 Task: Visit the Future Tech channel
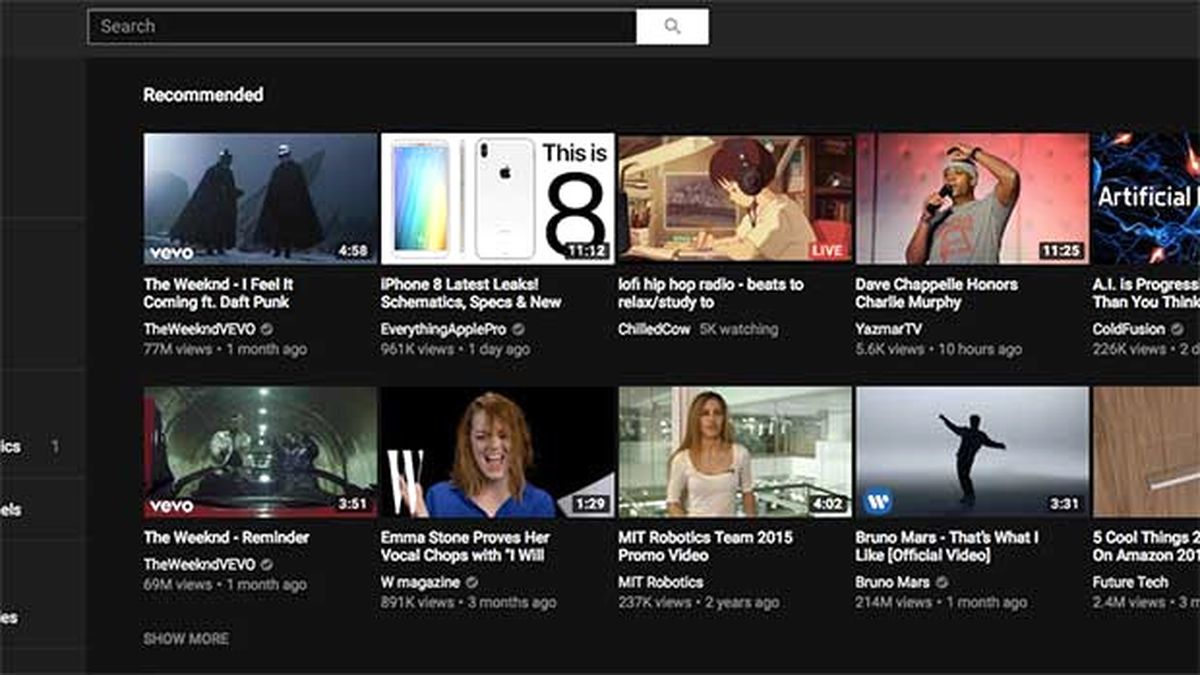click(1132, 582)
